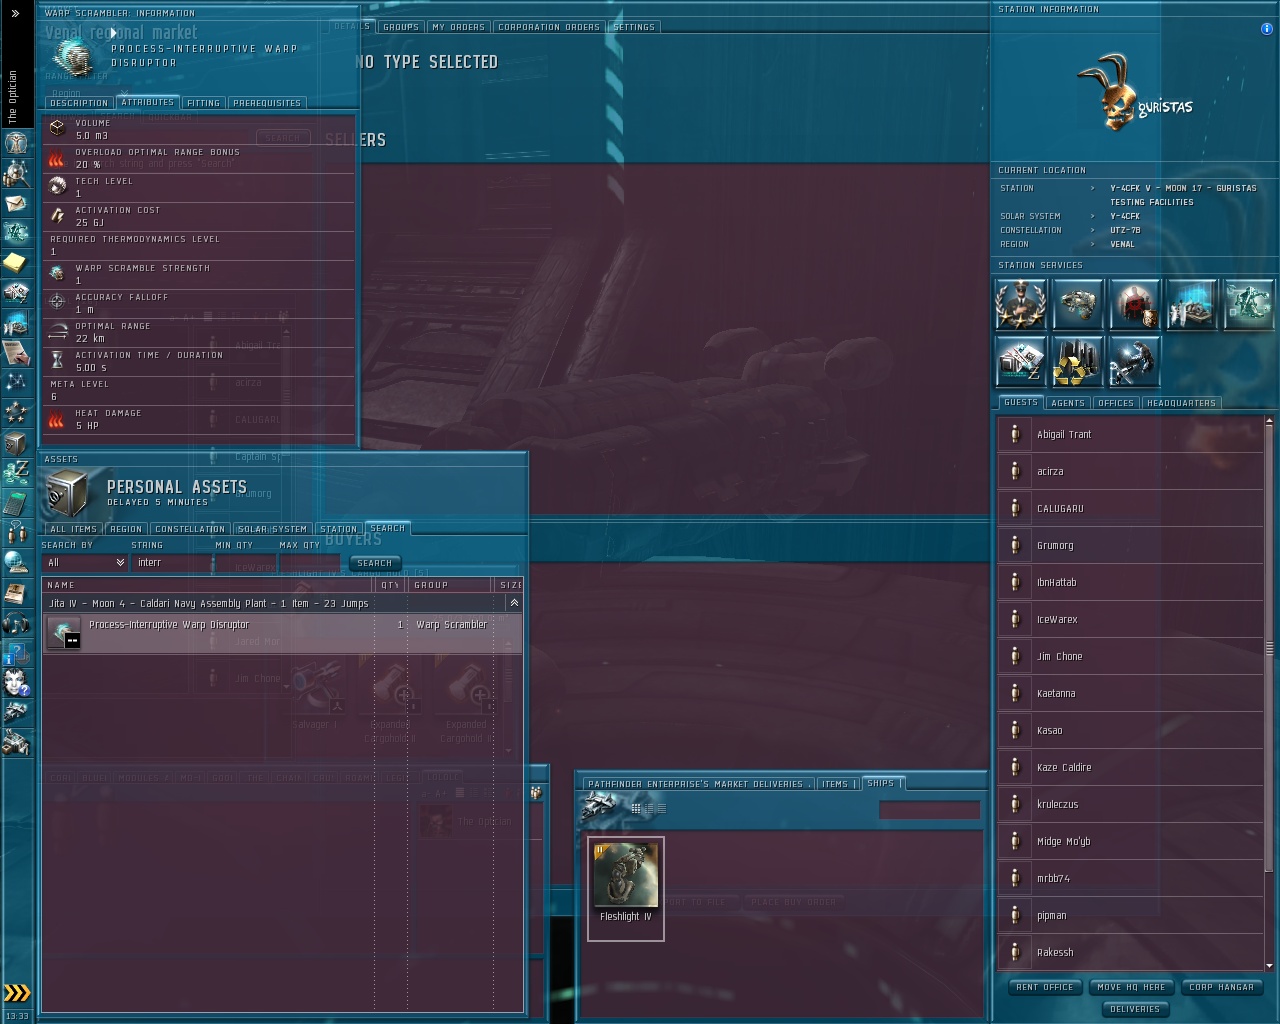Open the reprocessing plant recycle icon
Viewport: 1280px width, 1024px height.
pyautogui.click(x=1077, y=361)
